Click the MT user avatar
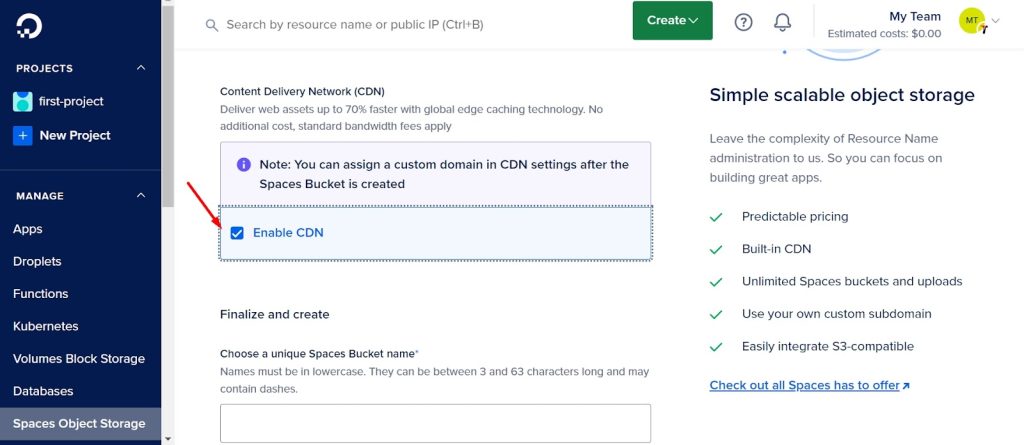 [972, 21]
